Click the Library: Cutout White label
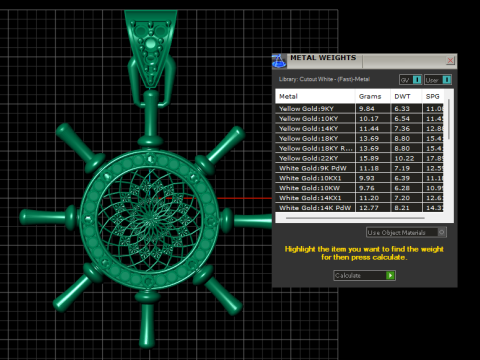The width and height of the screenshot is (480, 360). coord(324,79)
